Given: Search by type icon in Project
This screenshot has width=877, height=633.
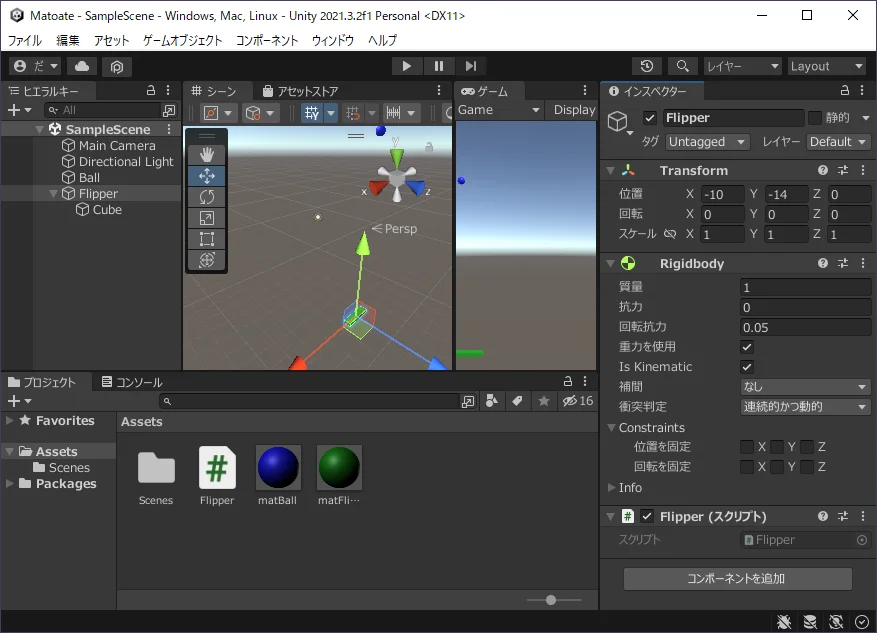Looking at the screenshot, I should (x=492, y=400).
